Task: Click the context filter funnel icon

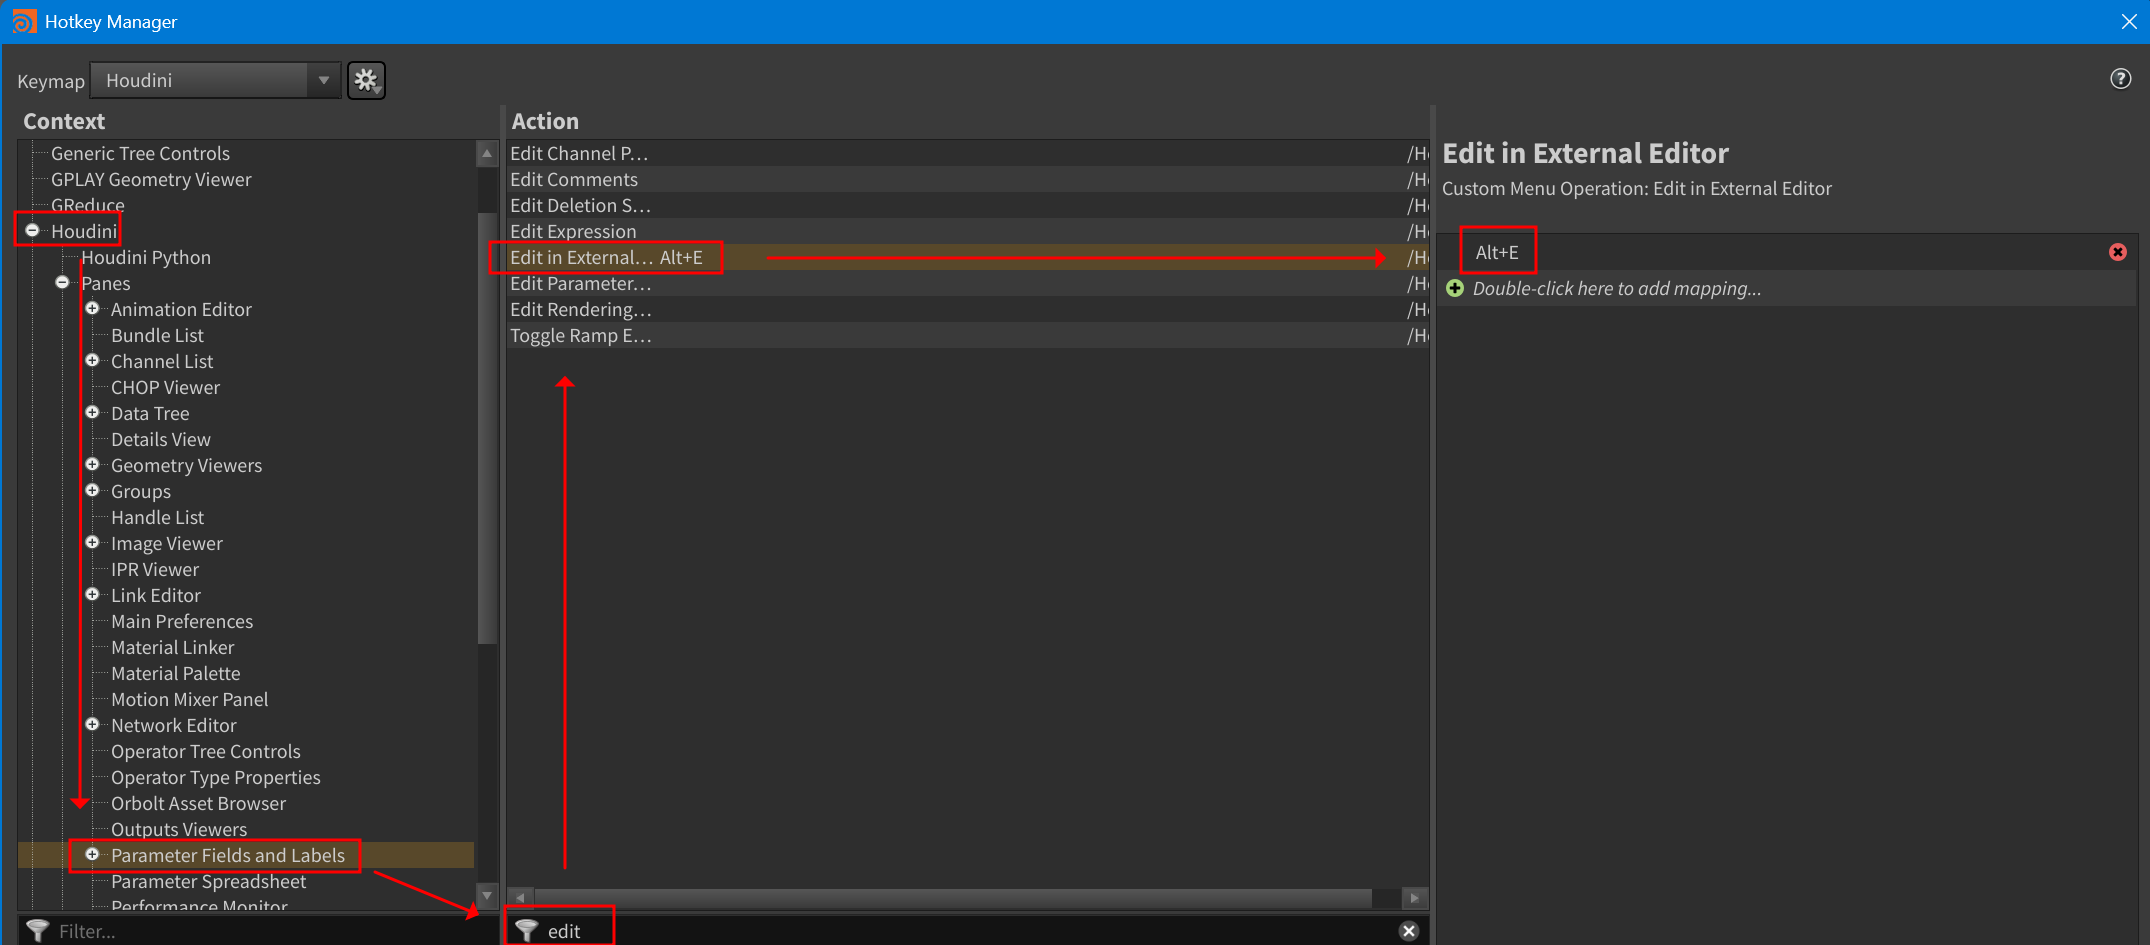Action: click(x=38, y=931)
